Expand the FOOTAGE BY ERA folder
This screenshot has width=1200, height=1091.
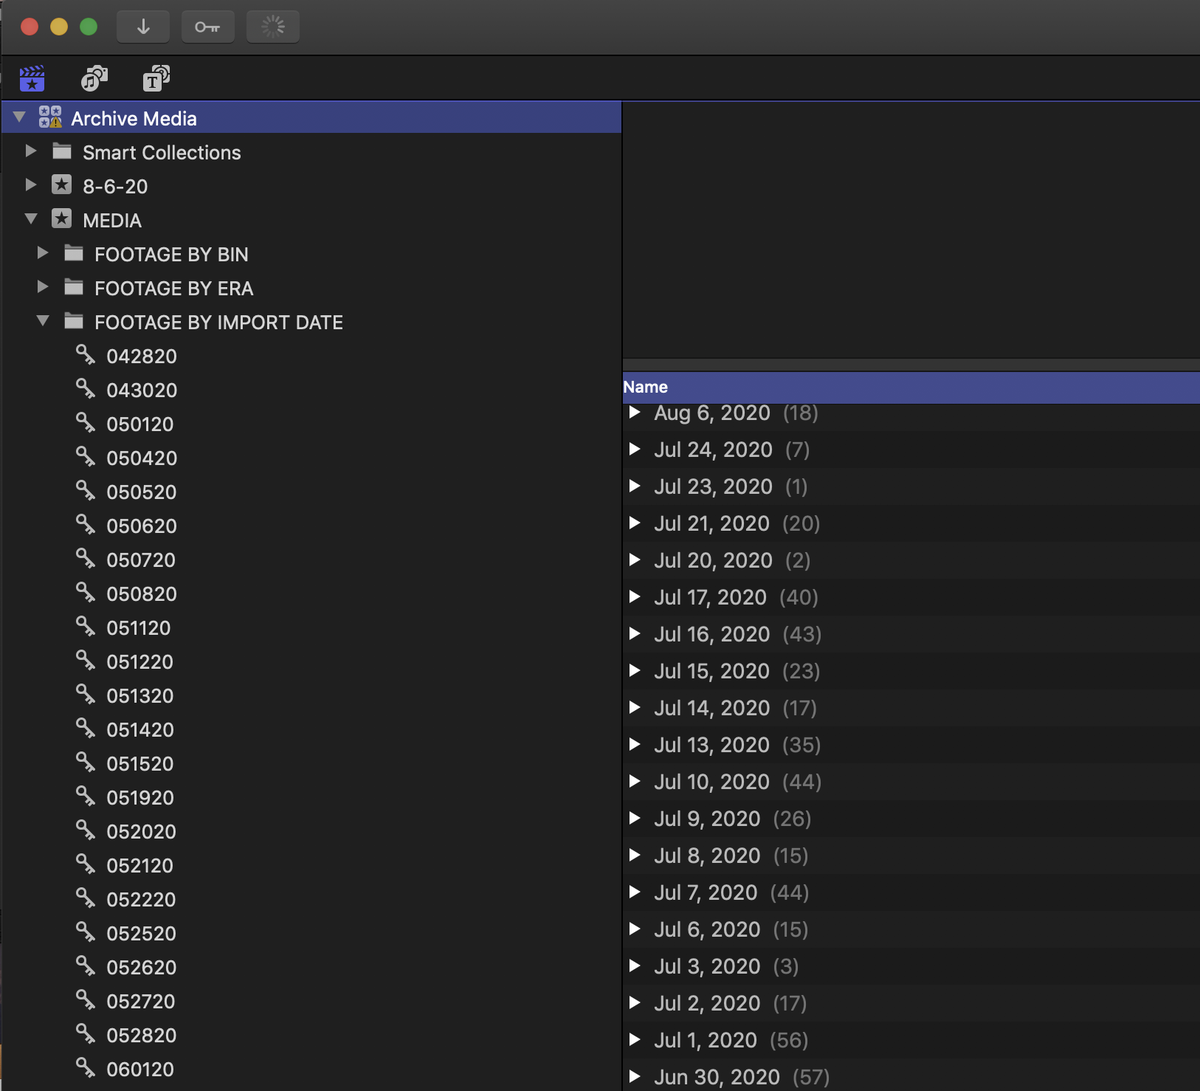(x=42, y=288)
